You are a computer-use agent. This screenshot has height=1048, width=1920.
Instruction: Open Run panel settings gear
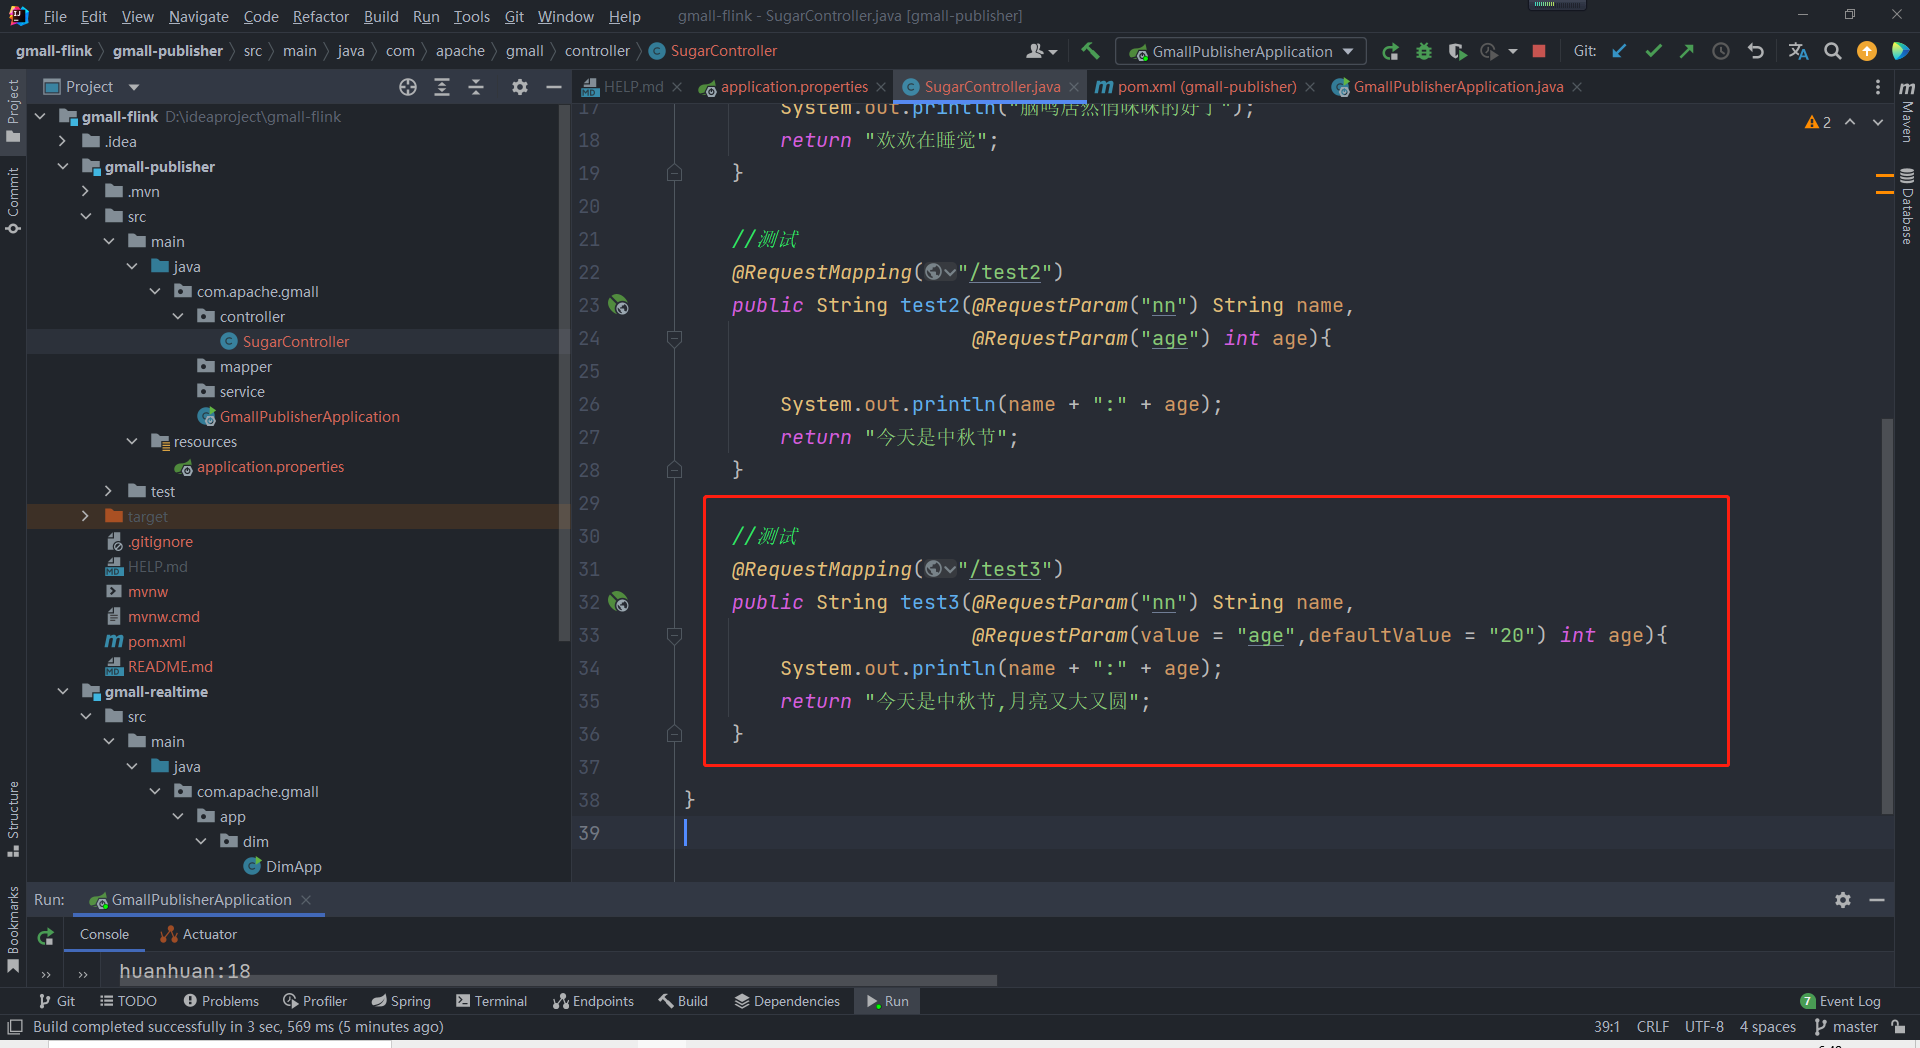tap(1843, 900)
